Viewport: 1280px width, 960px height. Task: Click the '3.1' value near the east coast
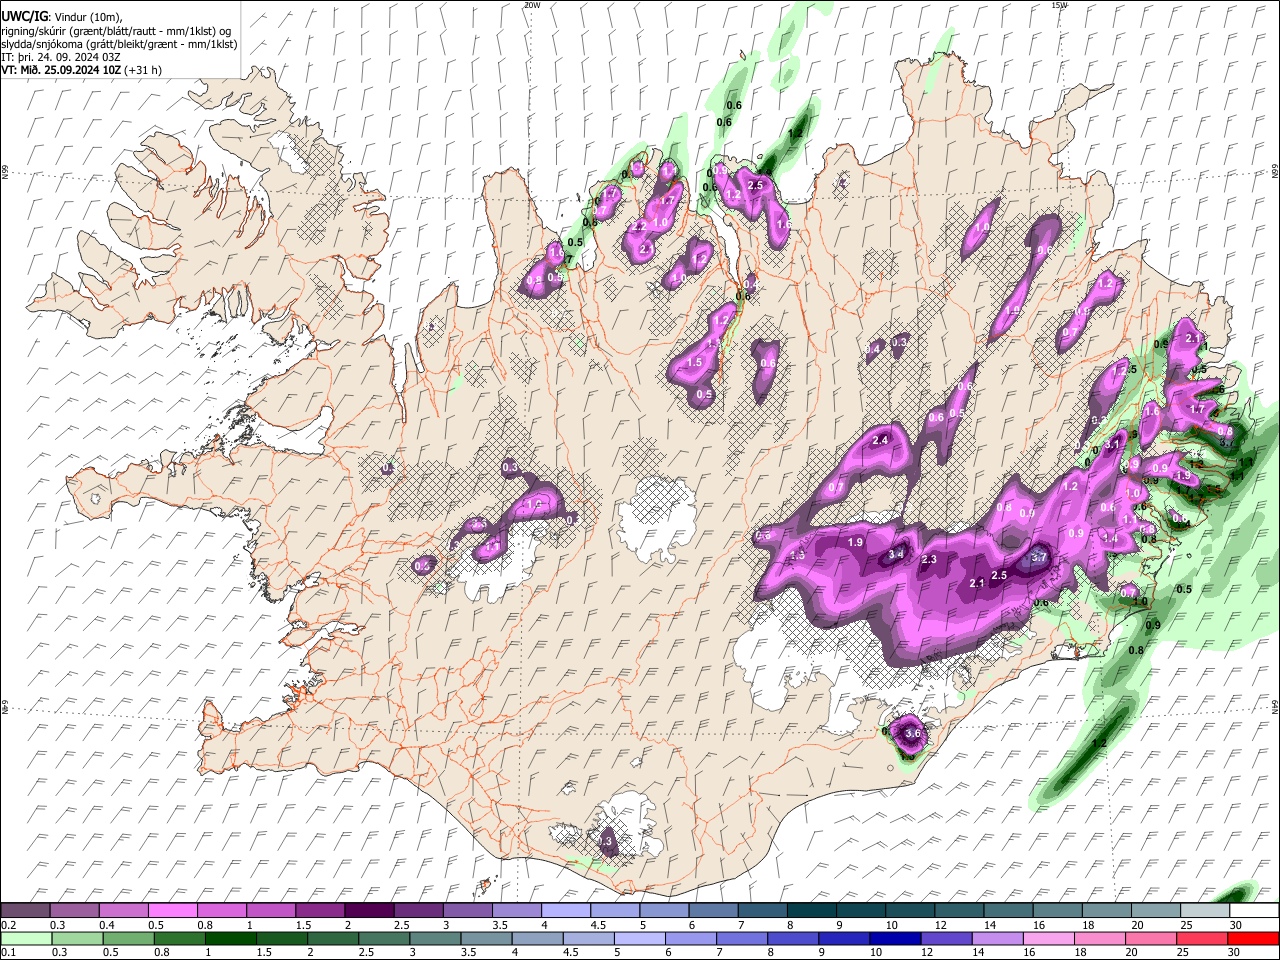pos(1111,445)
